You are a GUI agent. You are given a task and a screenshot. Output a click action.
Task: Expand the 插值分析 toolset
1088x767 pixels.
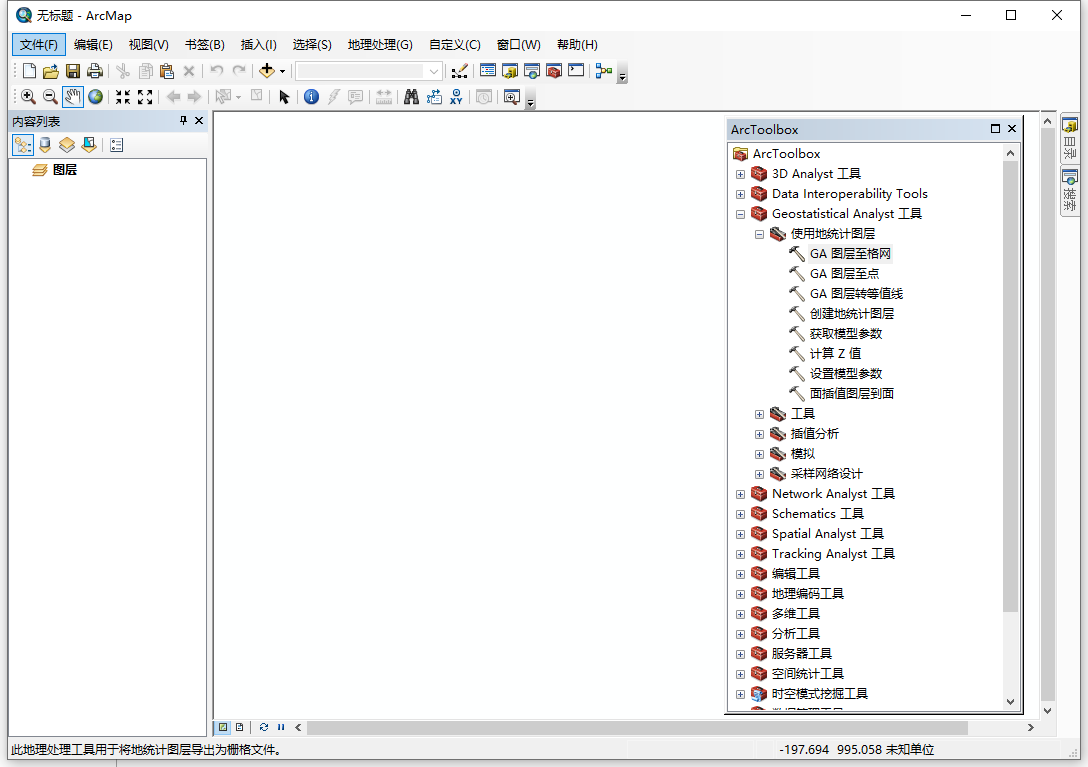[759, 435]
